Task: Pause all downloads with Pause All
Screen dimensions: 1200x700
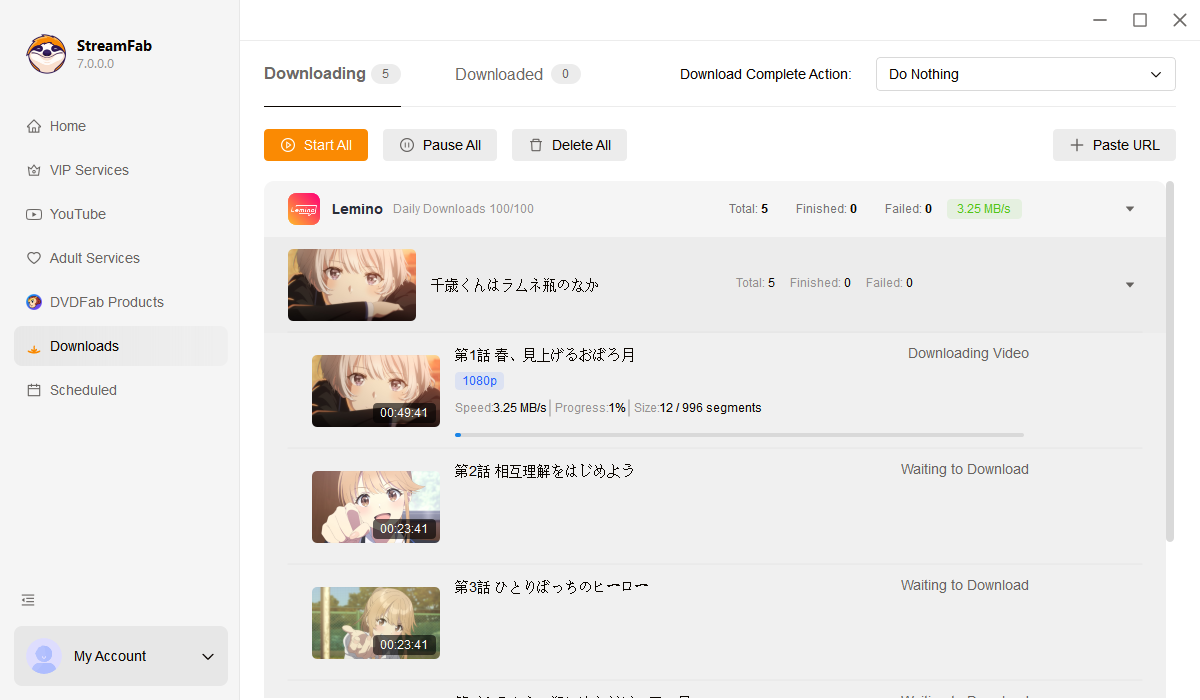Action: (440, 145)
